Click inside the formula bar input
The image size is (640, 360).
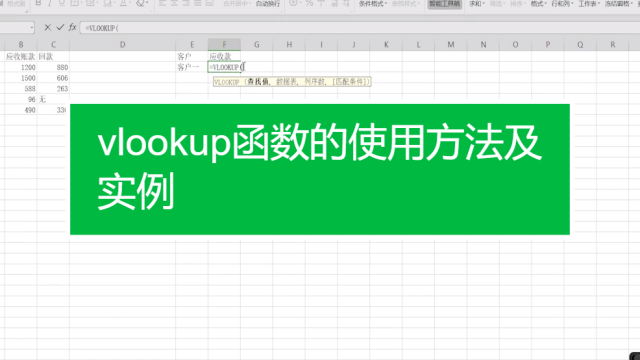pyautogui.click(x=359, y=28)
